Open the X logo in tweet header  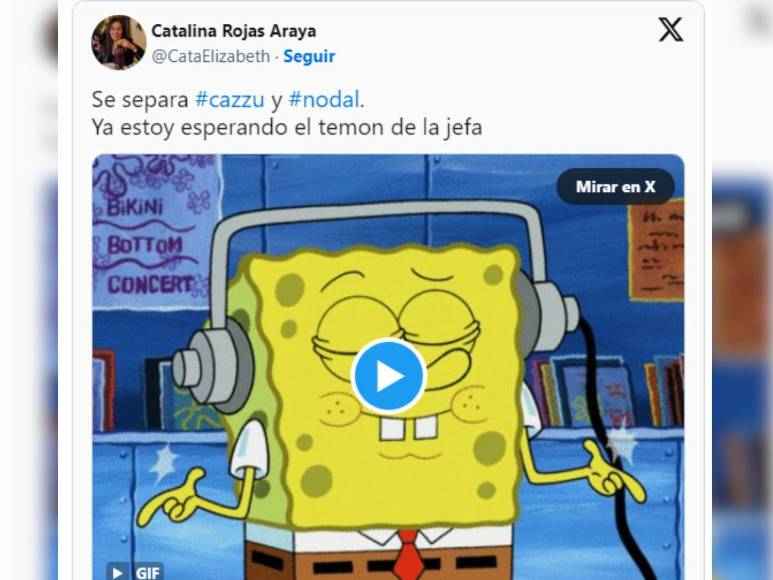point(670,30)
